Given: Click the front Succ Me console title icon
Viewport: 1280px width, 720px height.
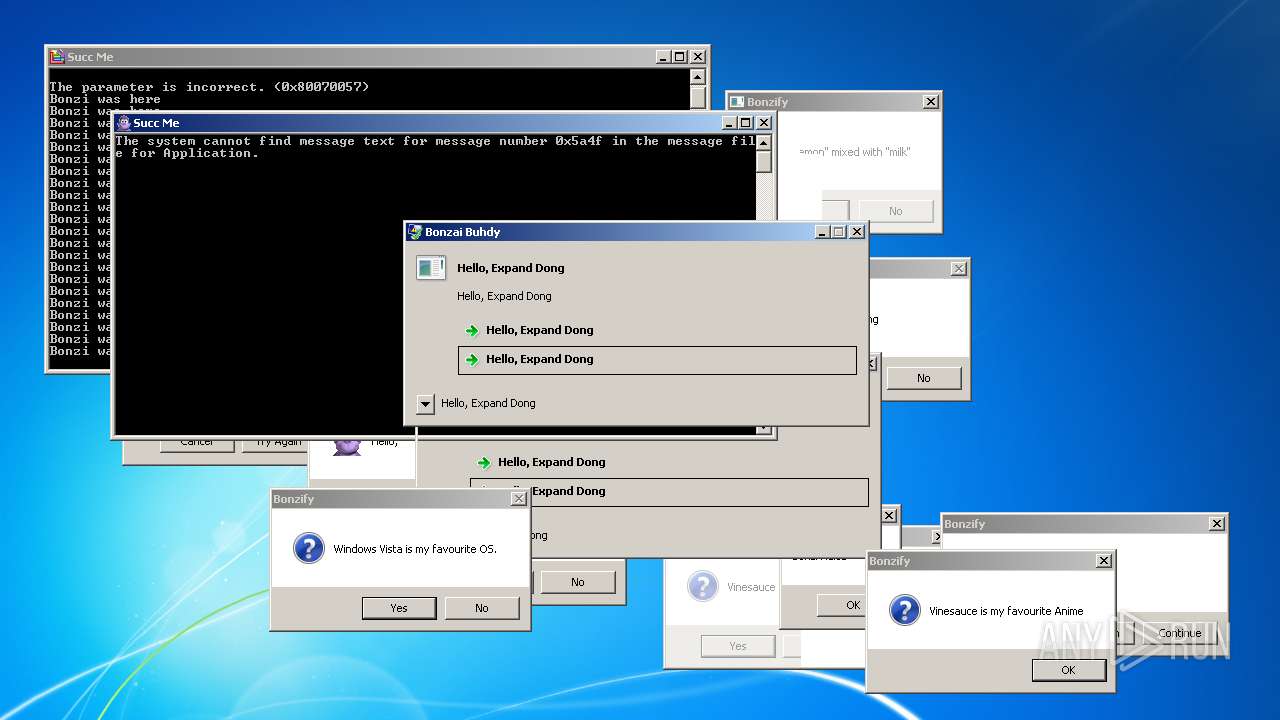Looking at the screenshot, I should point(124,123).
